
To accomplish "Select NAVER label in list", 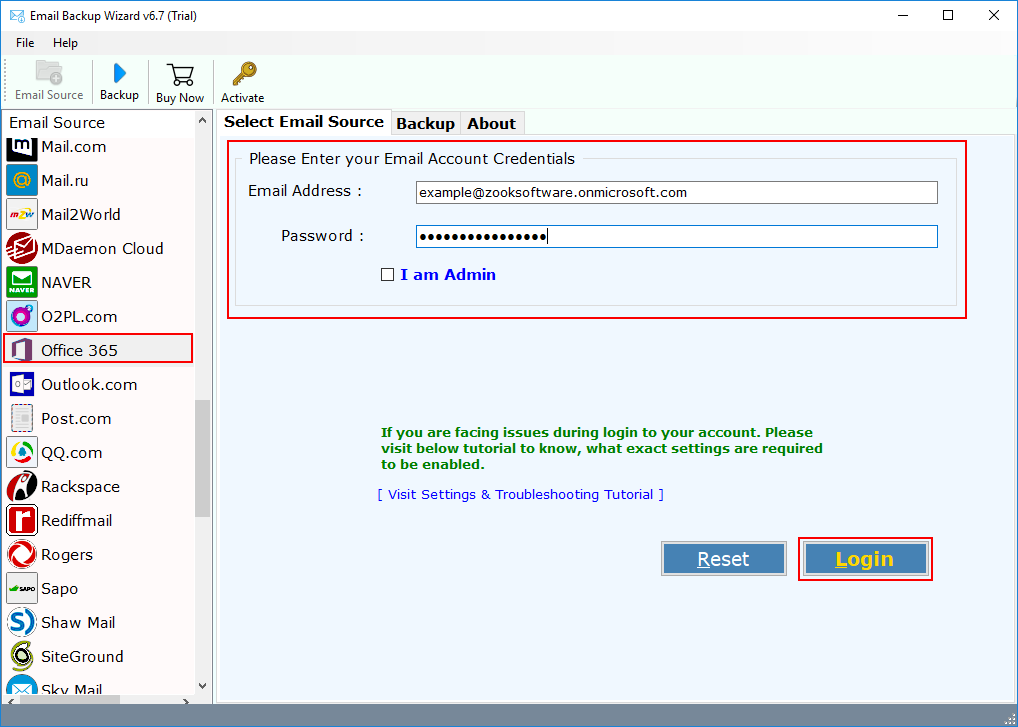I will (66, 283).
